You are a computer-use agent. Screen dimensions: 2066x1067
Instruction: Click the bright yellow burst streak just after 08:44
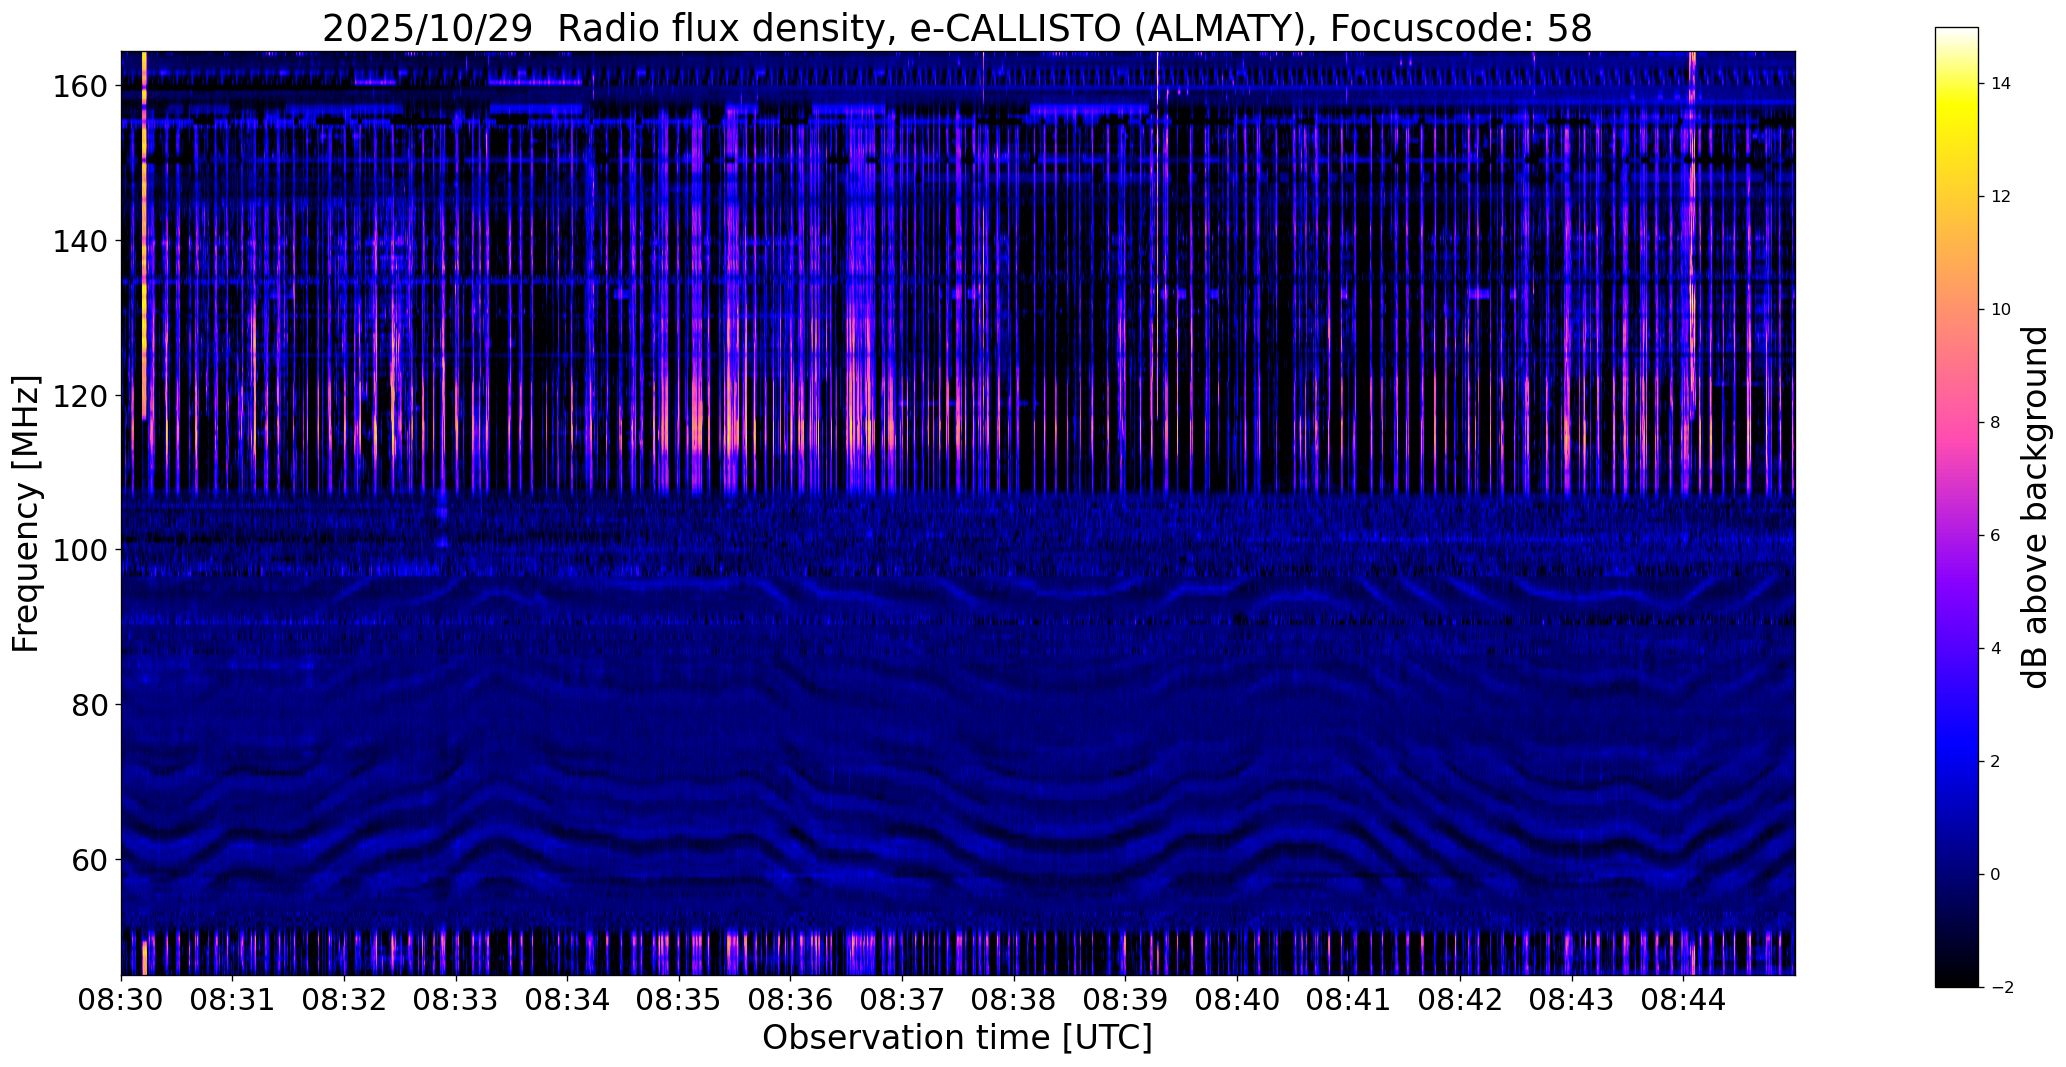click(x=1692, y=235)
